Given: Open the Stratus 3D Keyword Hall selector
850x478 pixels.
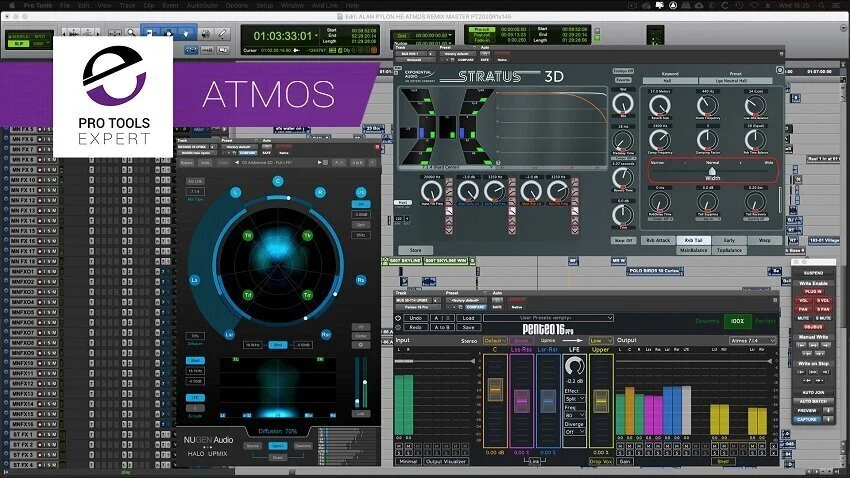Looking at the screenshot, I should (x=669, y=81).
